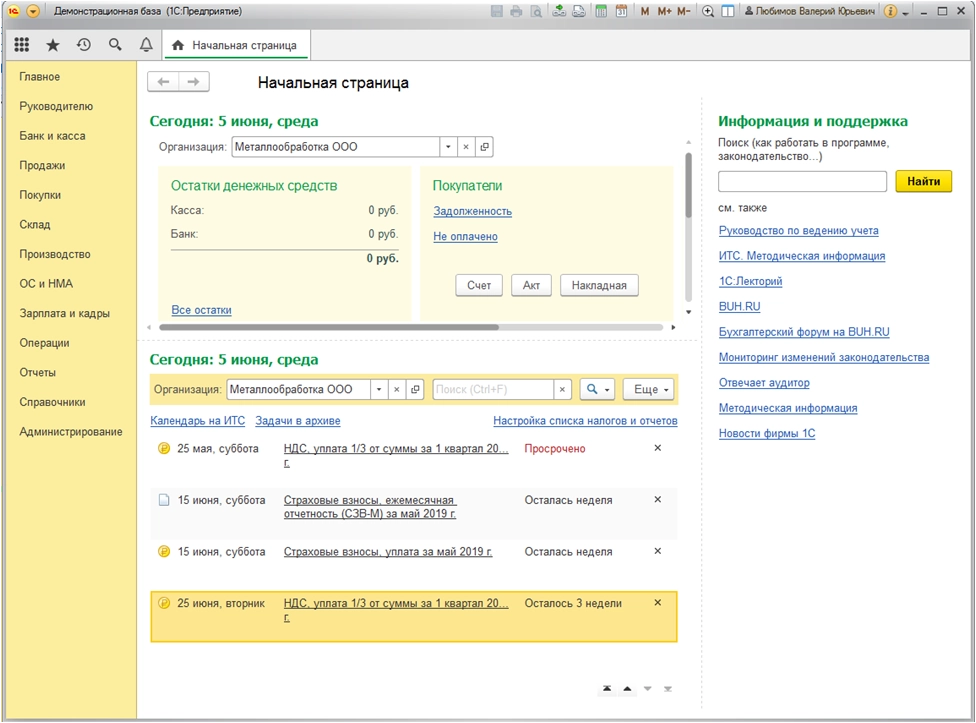Clear the upper Организация field
The height and width of the screenshot is (723, 976).
click(x=466, y=147)
